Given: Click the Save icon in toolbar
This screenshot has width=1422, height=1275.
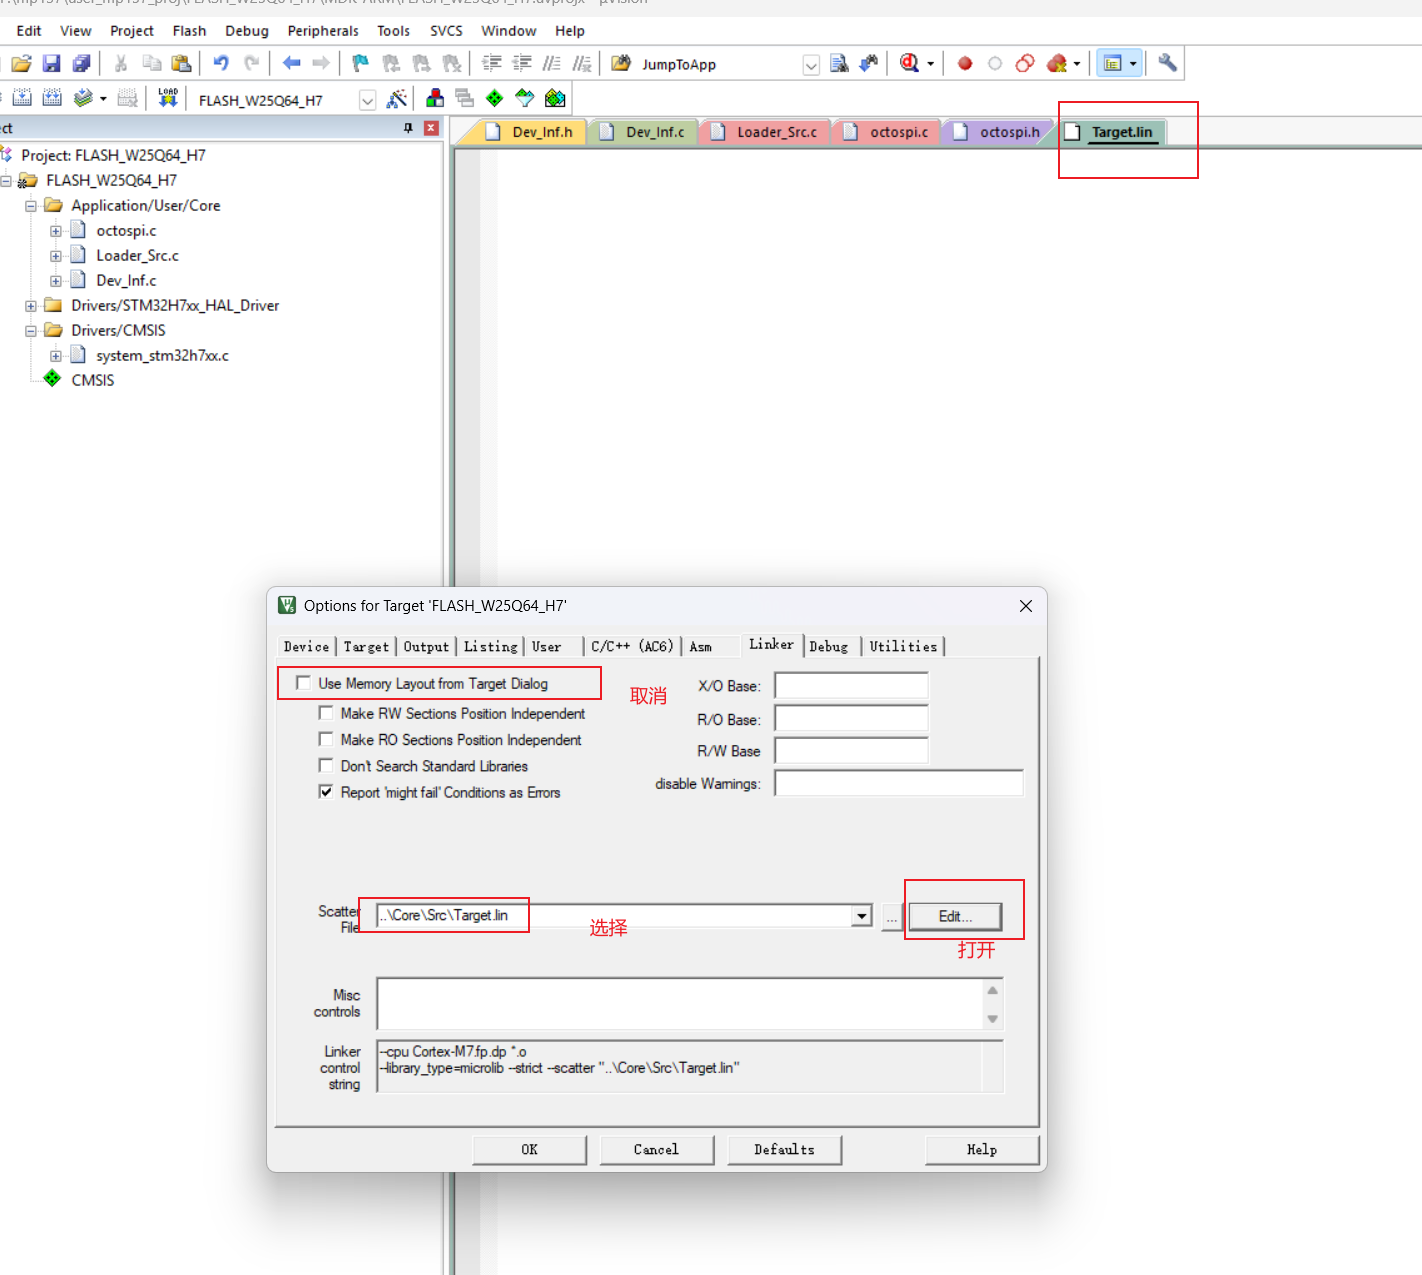Looking at the screenshot, I should point(51,64).
